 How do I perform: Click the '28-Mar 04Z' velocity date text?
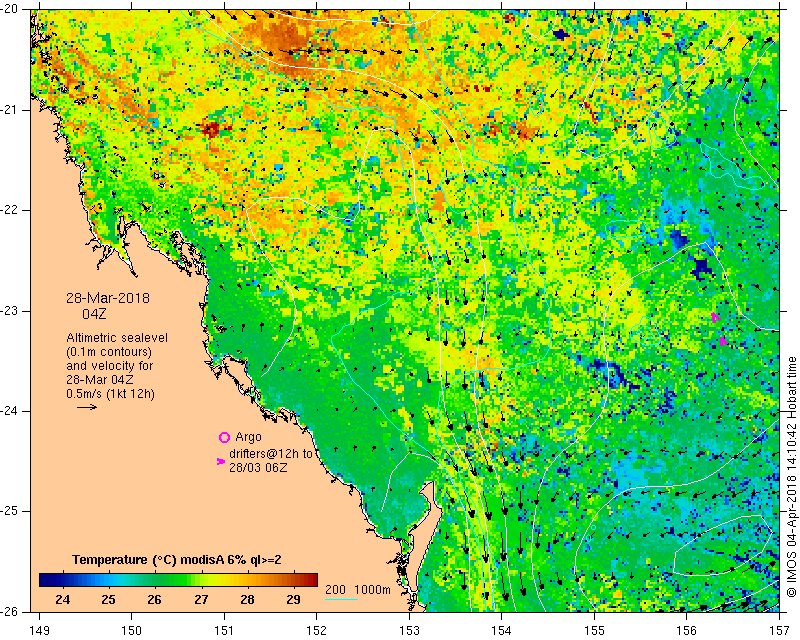coord(100,380)
